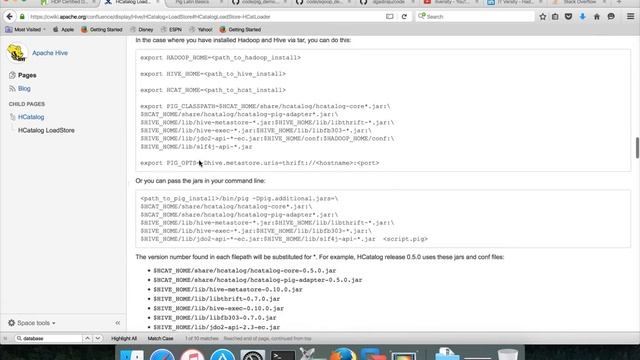Click the find bar 'database' input
Screen dimensions: 640x360
[48, 338]
